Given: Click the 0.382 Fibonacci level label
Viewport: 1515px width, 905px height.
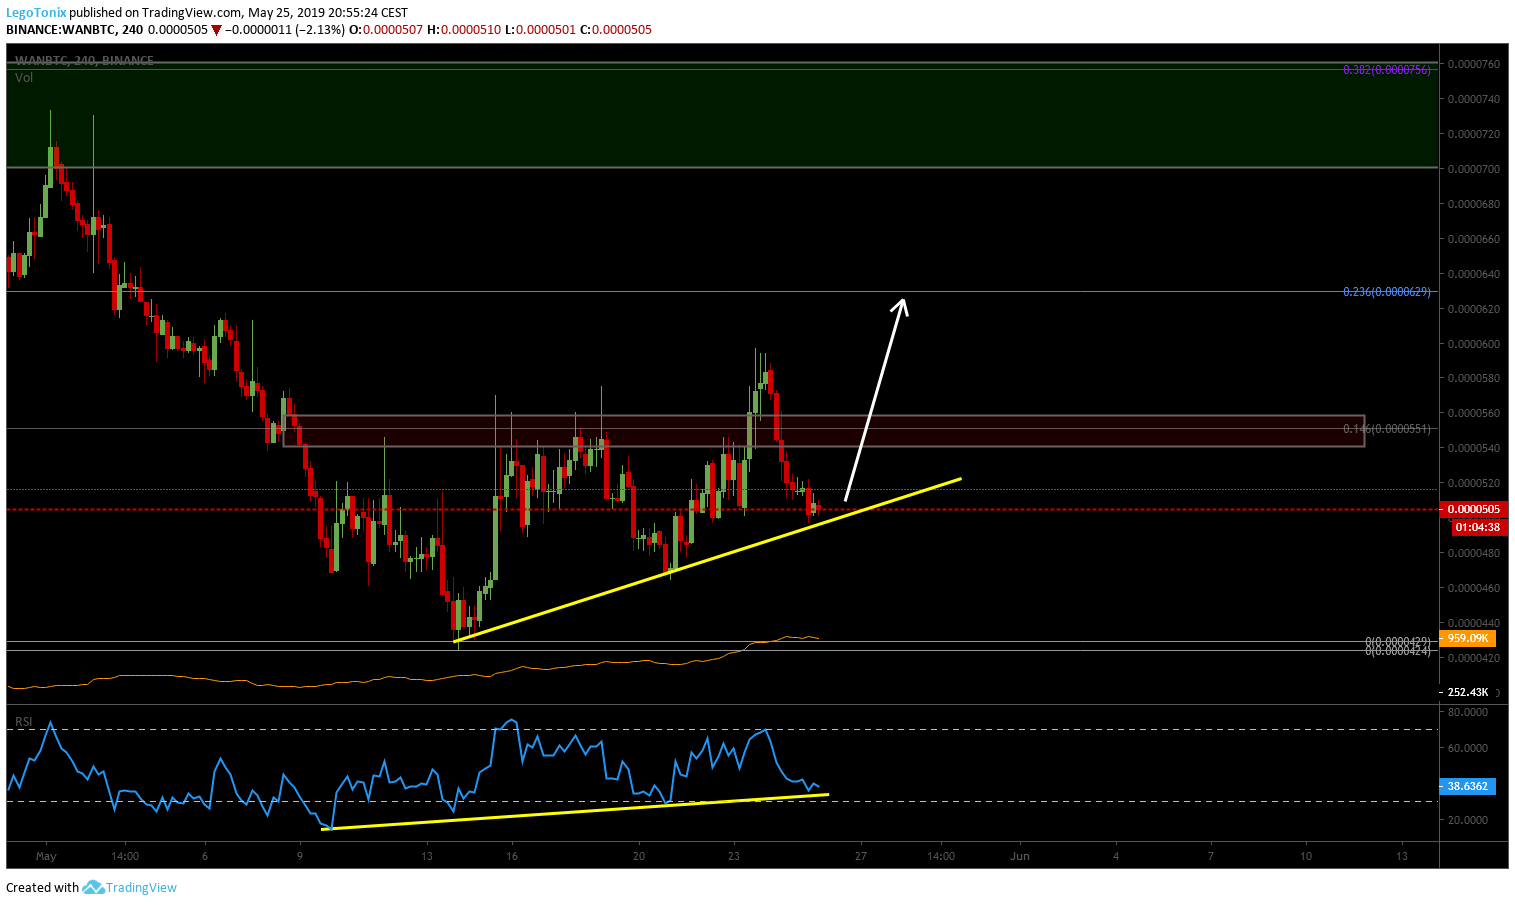Looking at the screenshot, I should (1389, 70).
